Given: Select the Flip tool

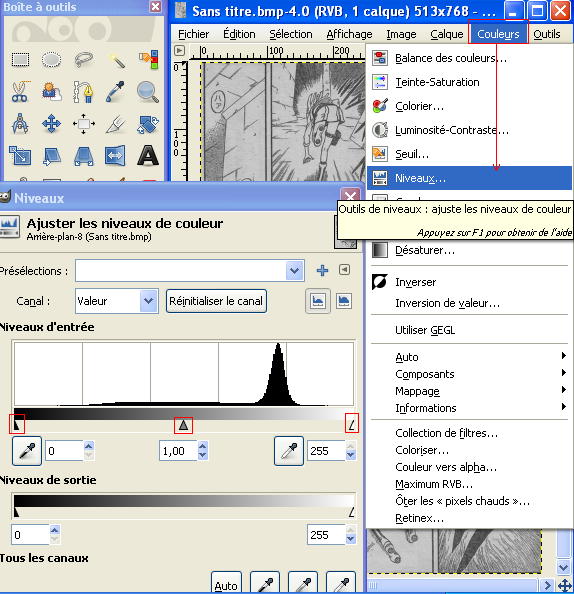Looking at the screenshot, I should click(x=116, y=155).
